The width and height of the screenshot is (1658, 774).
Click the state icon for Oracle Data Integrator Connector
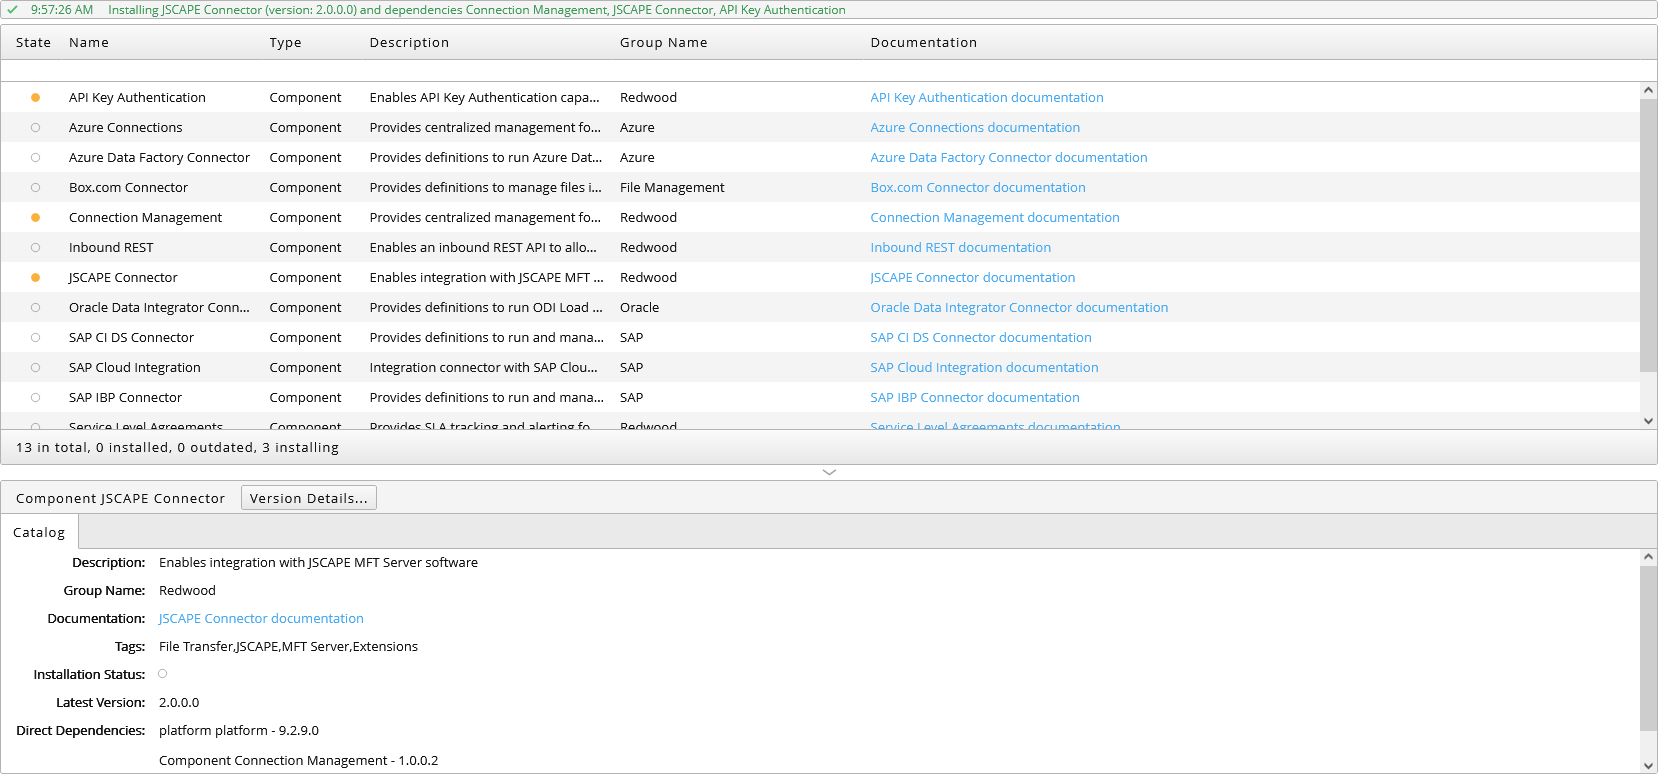point(35,308)
